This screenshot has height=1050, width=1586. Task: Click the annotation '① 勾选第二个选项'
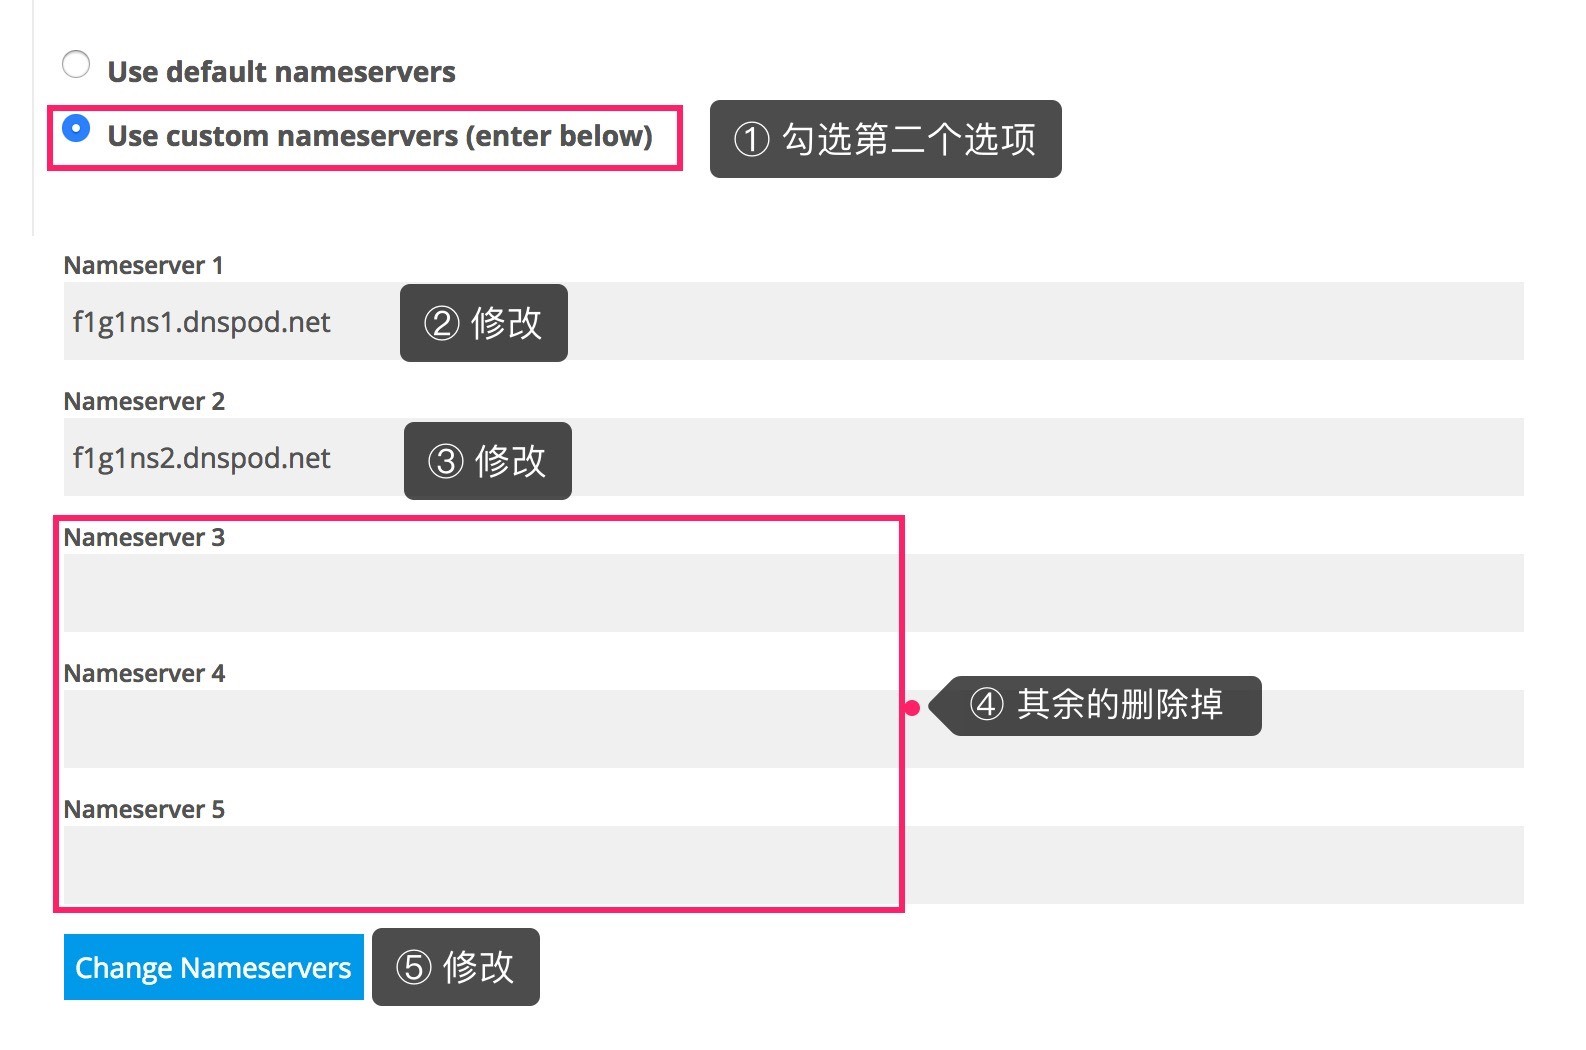coord(886,139)
